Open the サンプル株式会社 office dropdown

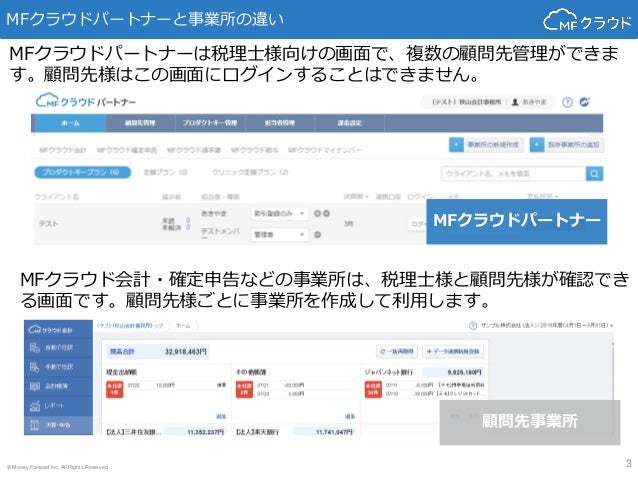[547, 326]
